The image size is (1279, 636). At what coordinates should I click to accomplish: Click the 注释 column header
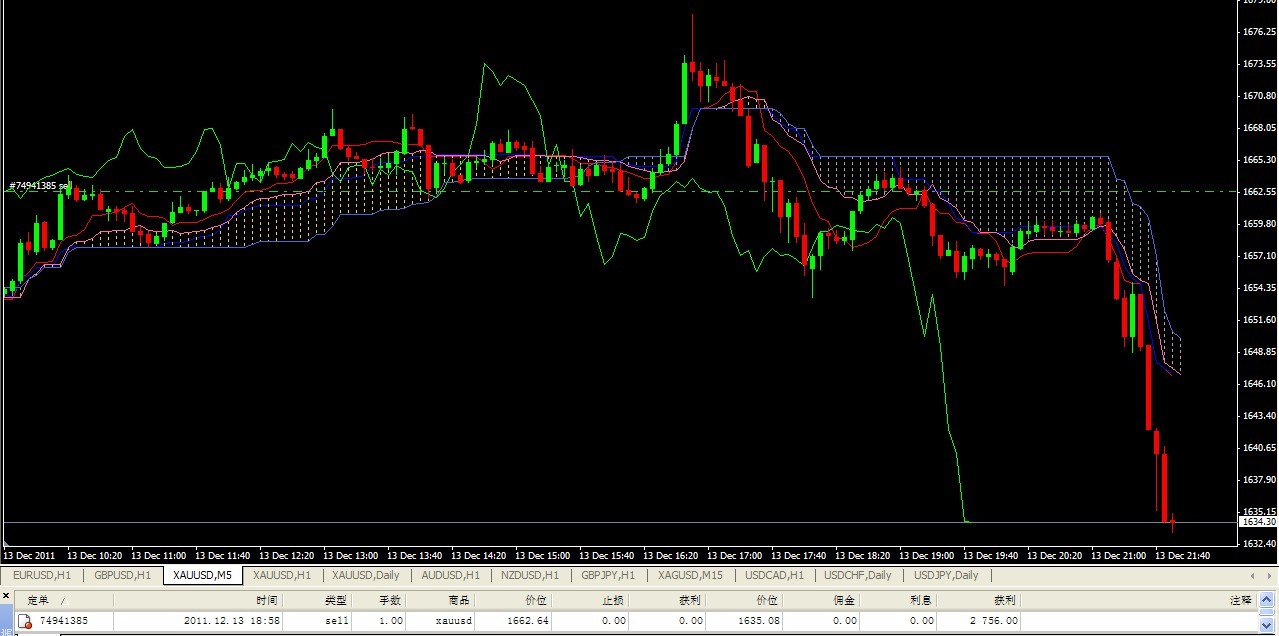[x=1240, y=600]
